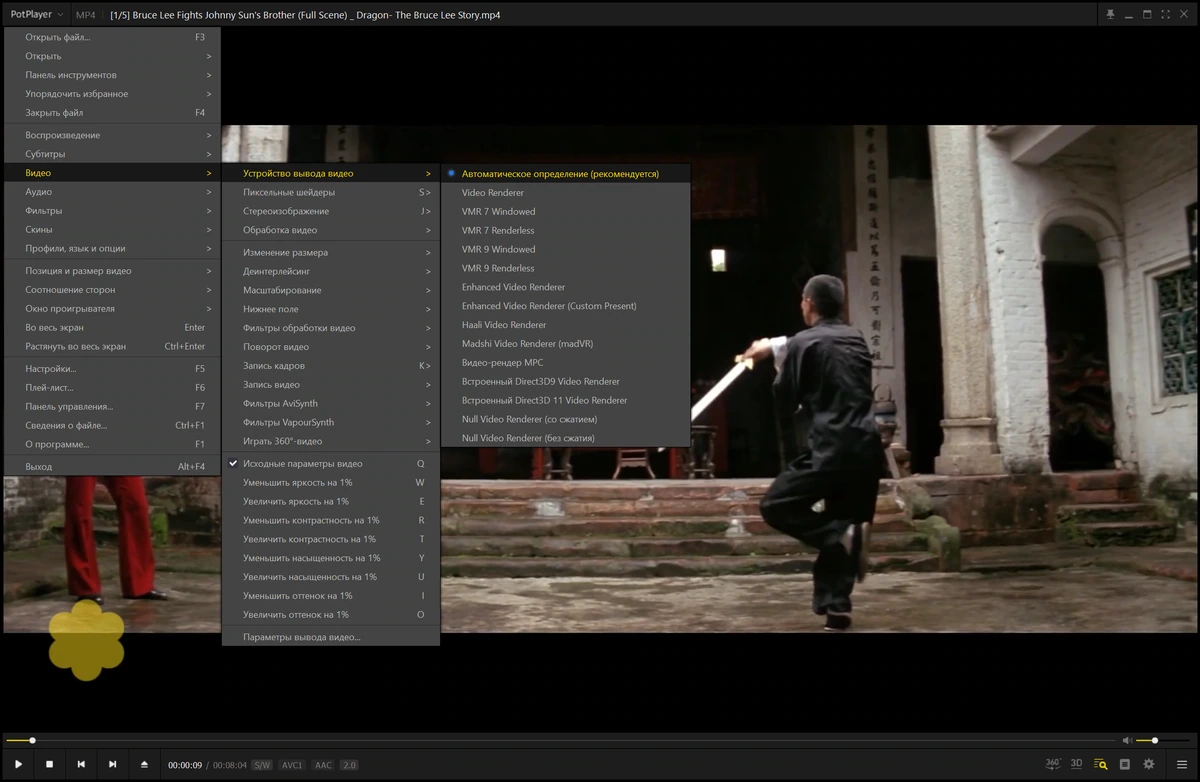Click the 2.0 channel indicator
This screenshot has height=782, width=1200.
349,765
